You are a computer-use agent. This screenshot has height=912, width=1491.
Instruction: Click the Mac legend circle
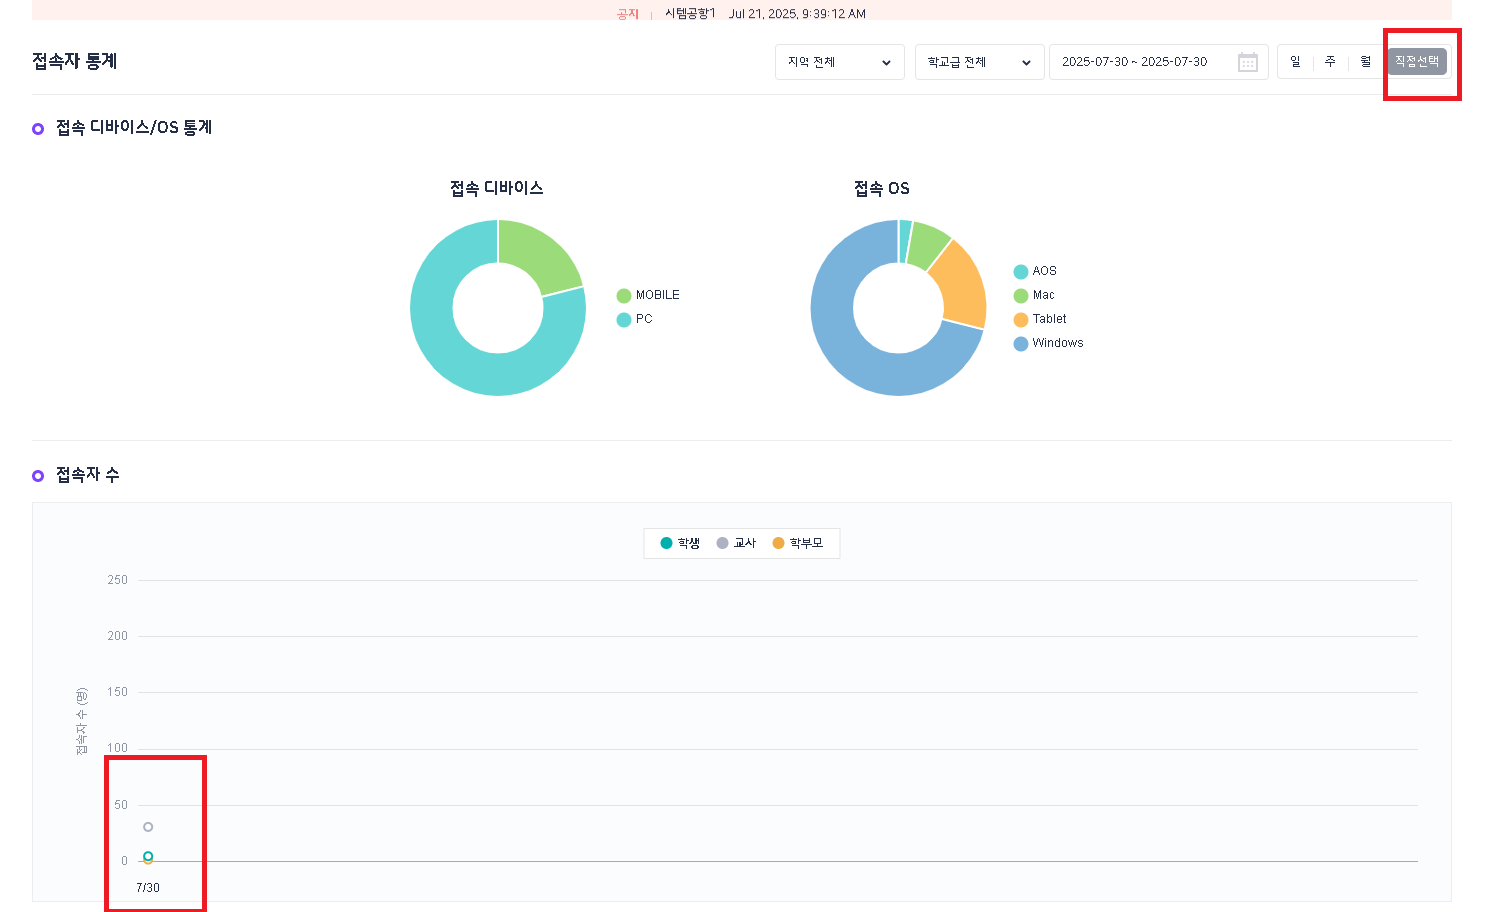[x=1020, y=295]
